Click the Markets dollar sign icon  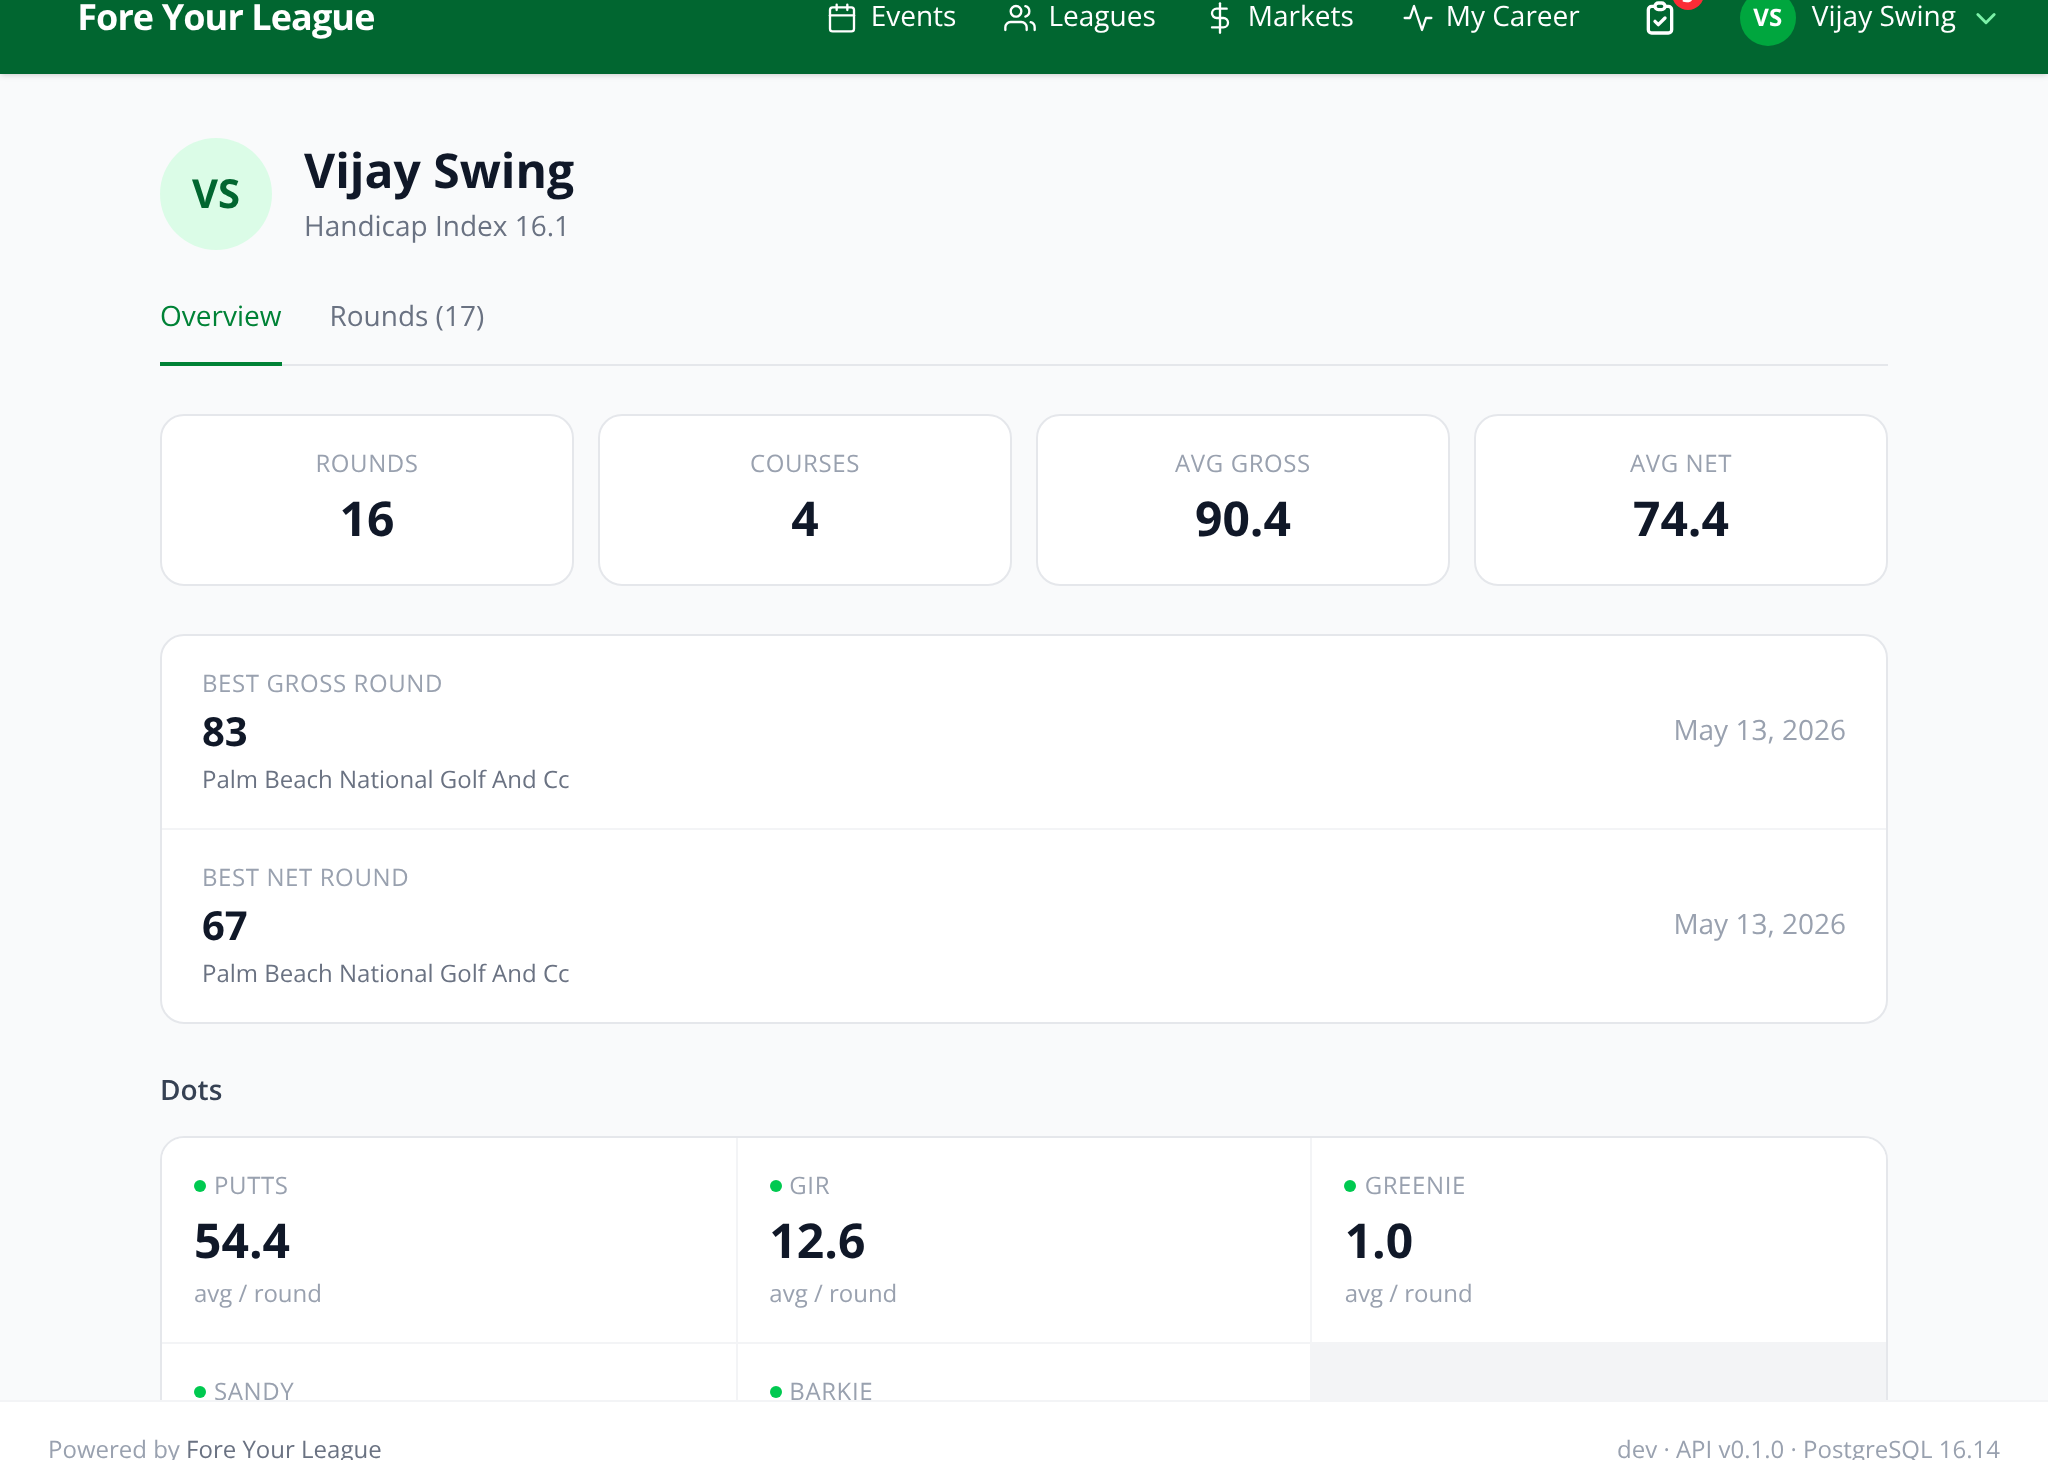[1219, 18]
